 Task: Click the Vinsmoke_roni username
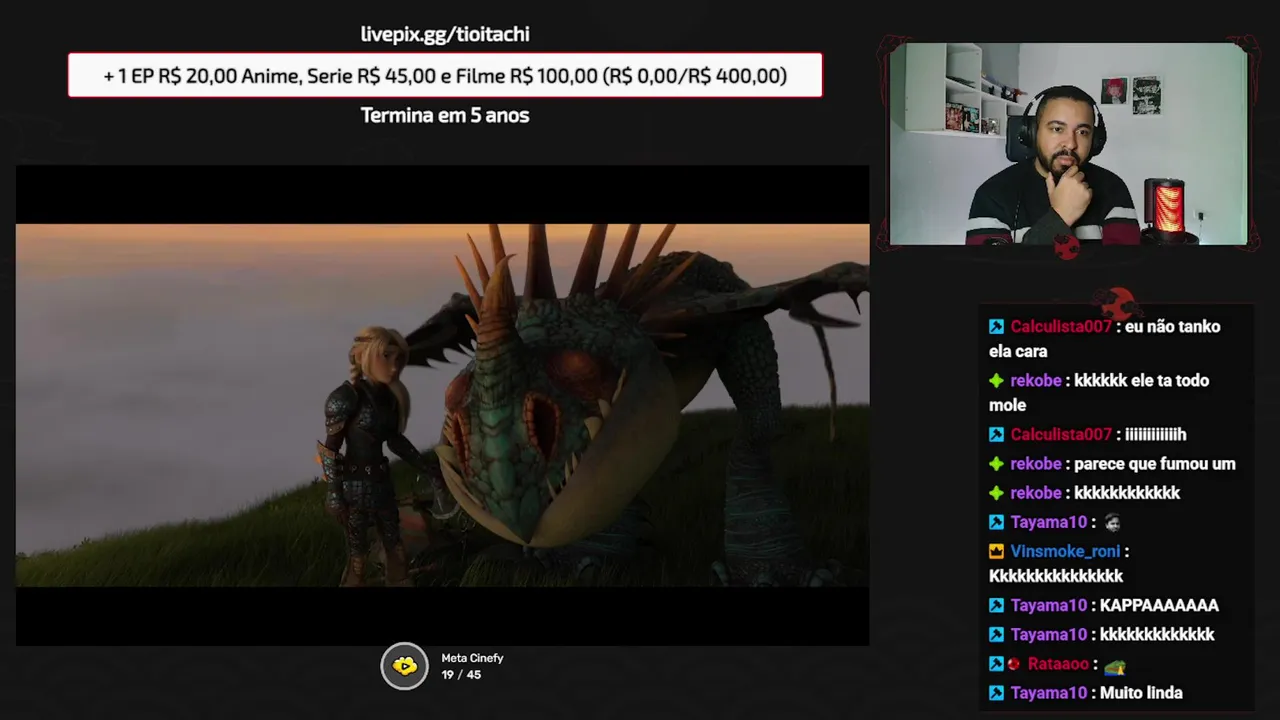pos(1065,551)
